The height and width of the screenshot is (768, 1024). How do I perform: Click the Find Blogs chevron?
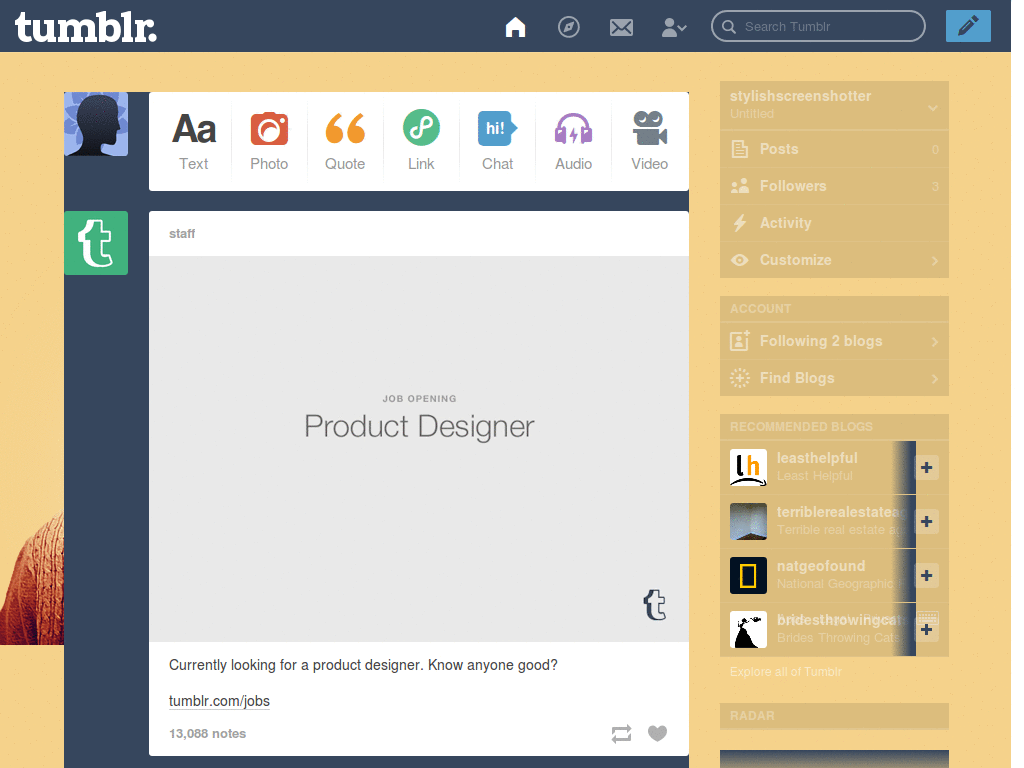click(935, 379)
